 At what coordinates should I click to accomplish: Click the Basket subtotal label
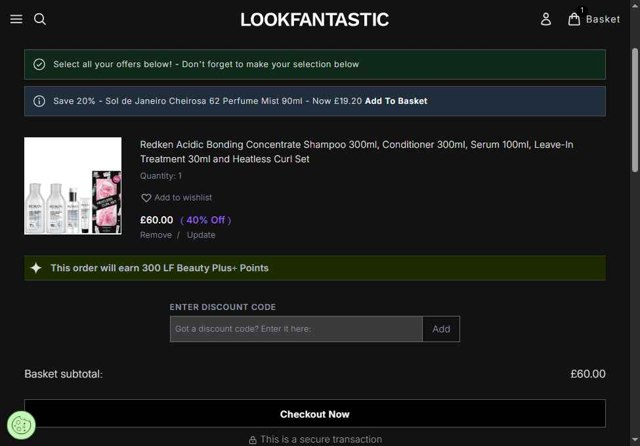[63, 374]
